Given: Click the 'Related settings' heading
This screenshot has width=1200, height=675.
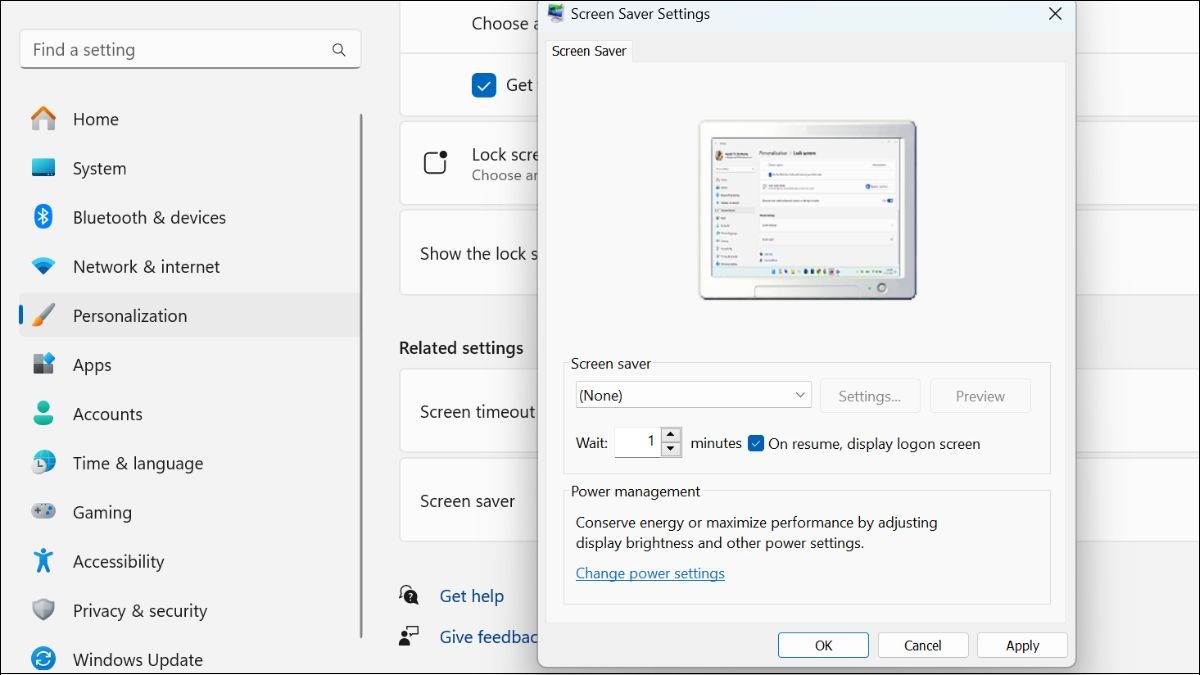Looking at the screenshot, I should pyautogui.click(x=461, y=348).
